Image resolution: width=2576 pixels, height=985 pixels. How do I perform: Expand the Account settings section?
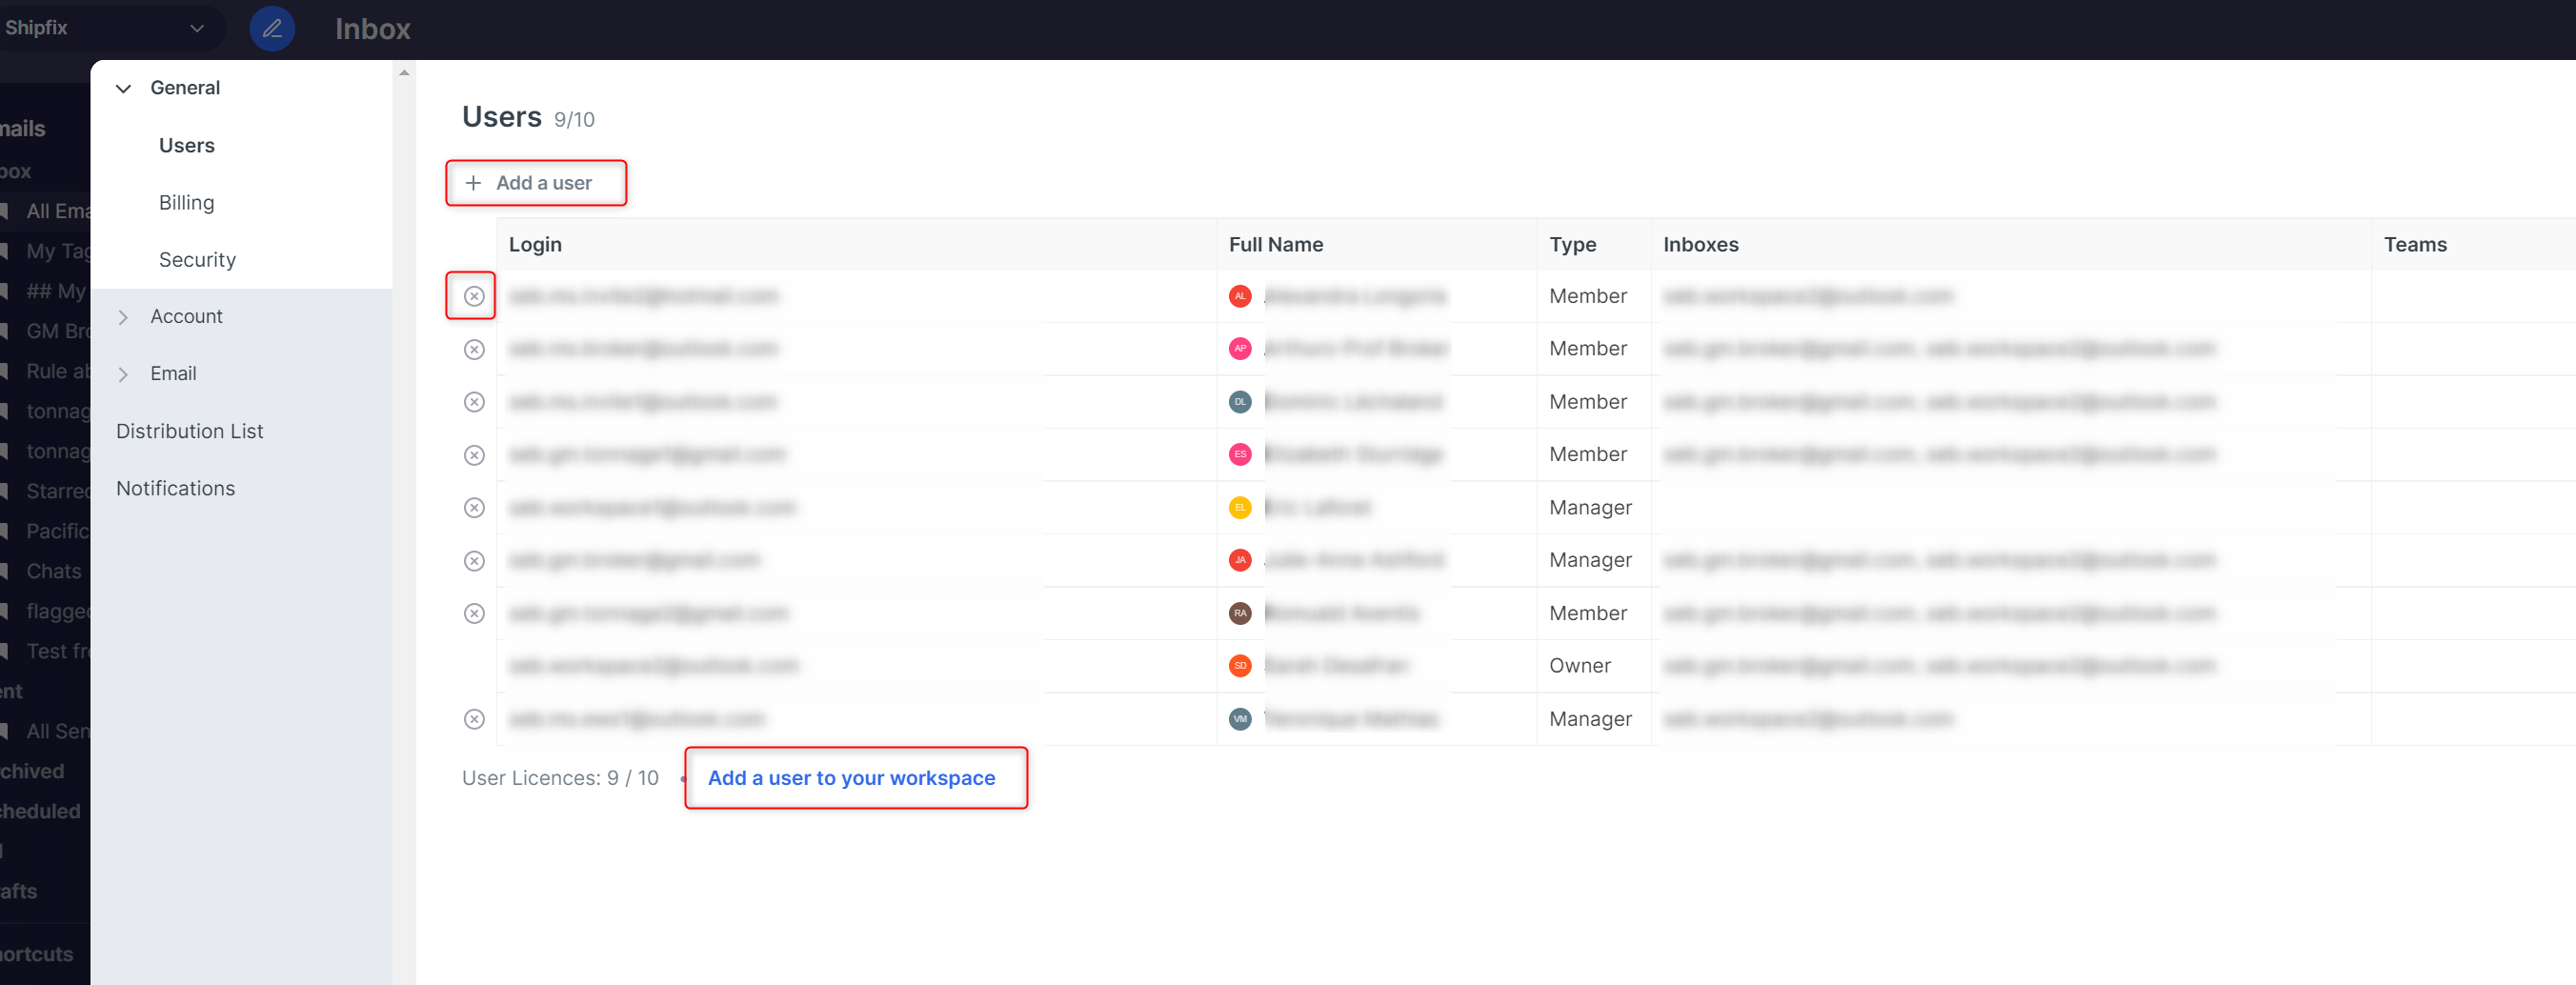pos(124,317)
